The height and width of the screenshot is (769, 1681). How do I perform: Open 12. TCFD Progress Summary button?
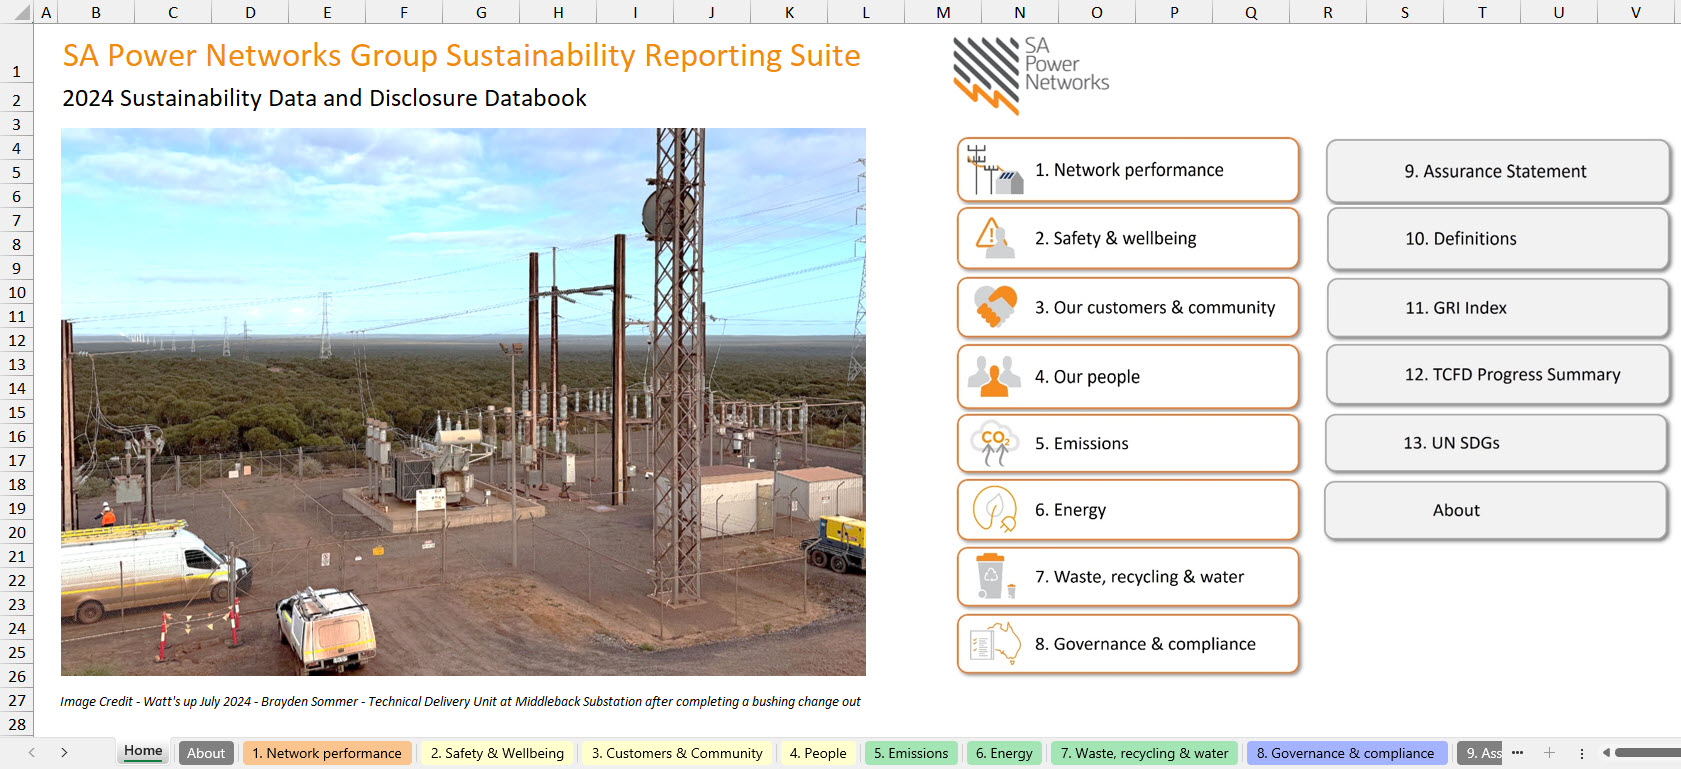(x=1498, y=375)
